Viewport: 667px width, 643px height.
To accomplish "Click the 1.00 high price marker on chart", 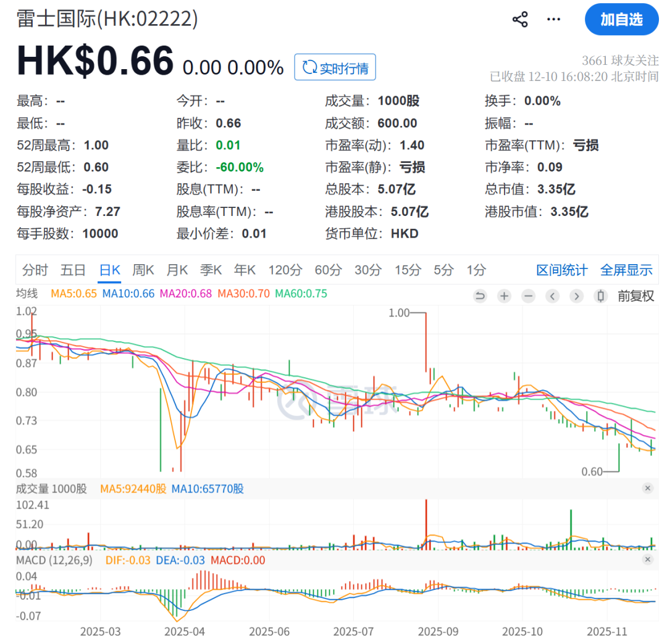I will [398, 313].
